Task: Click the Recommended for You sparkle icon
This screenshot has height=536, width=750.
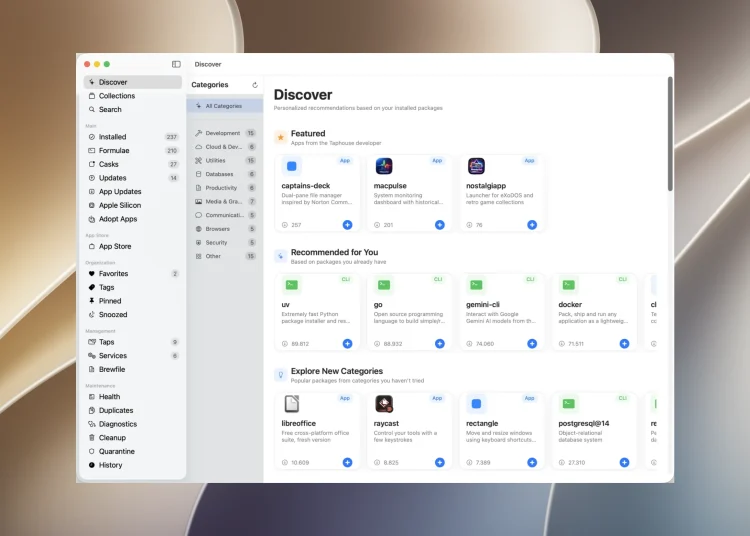Action: point(281,256)
